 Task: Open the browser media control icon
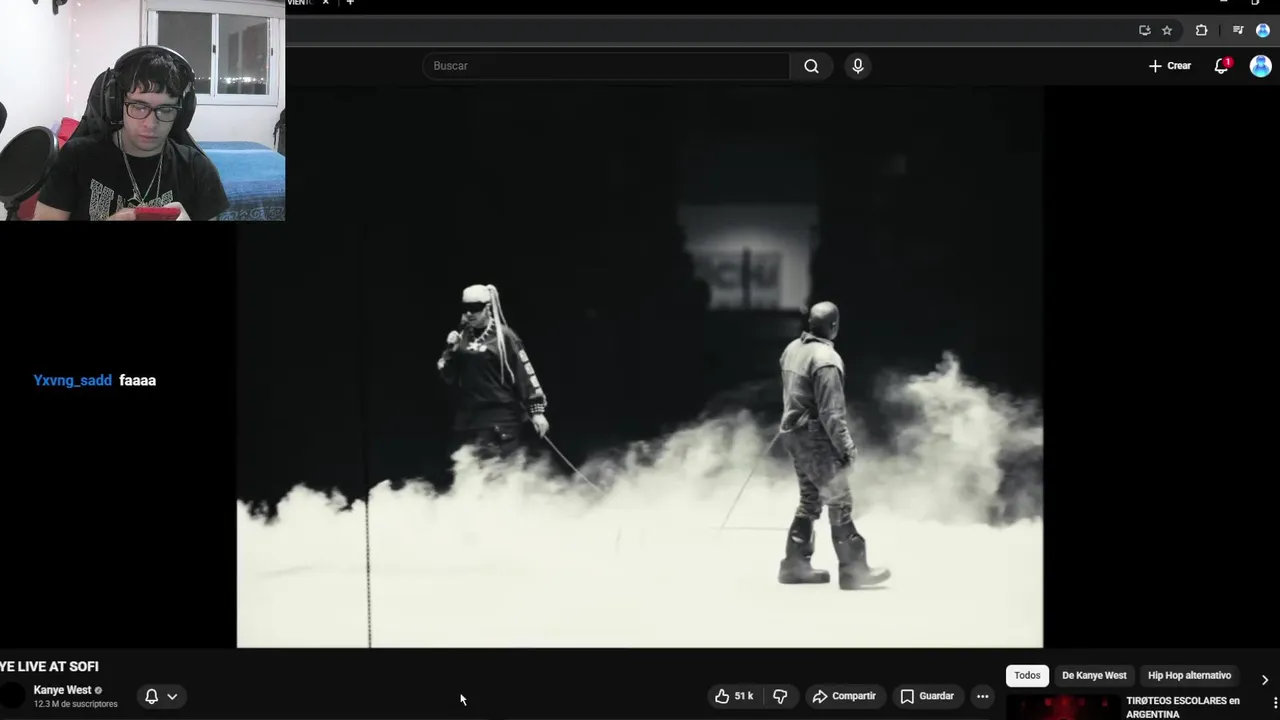(1238, 30)
